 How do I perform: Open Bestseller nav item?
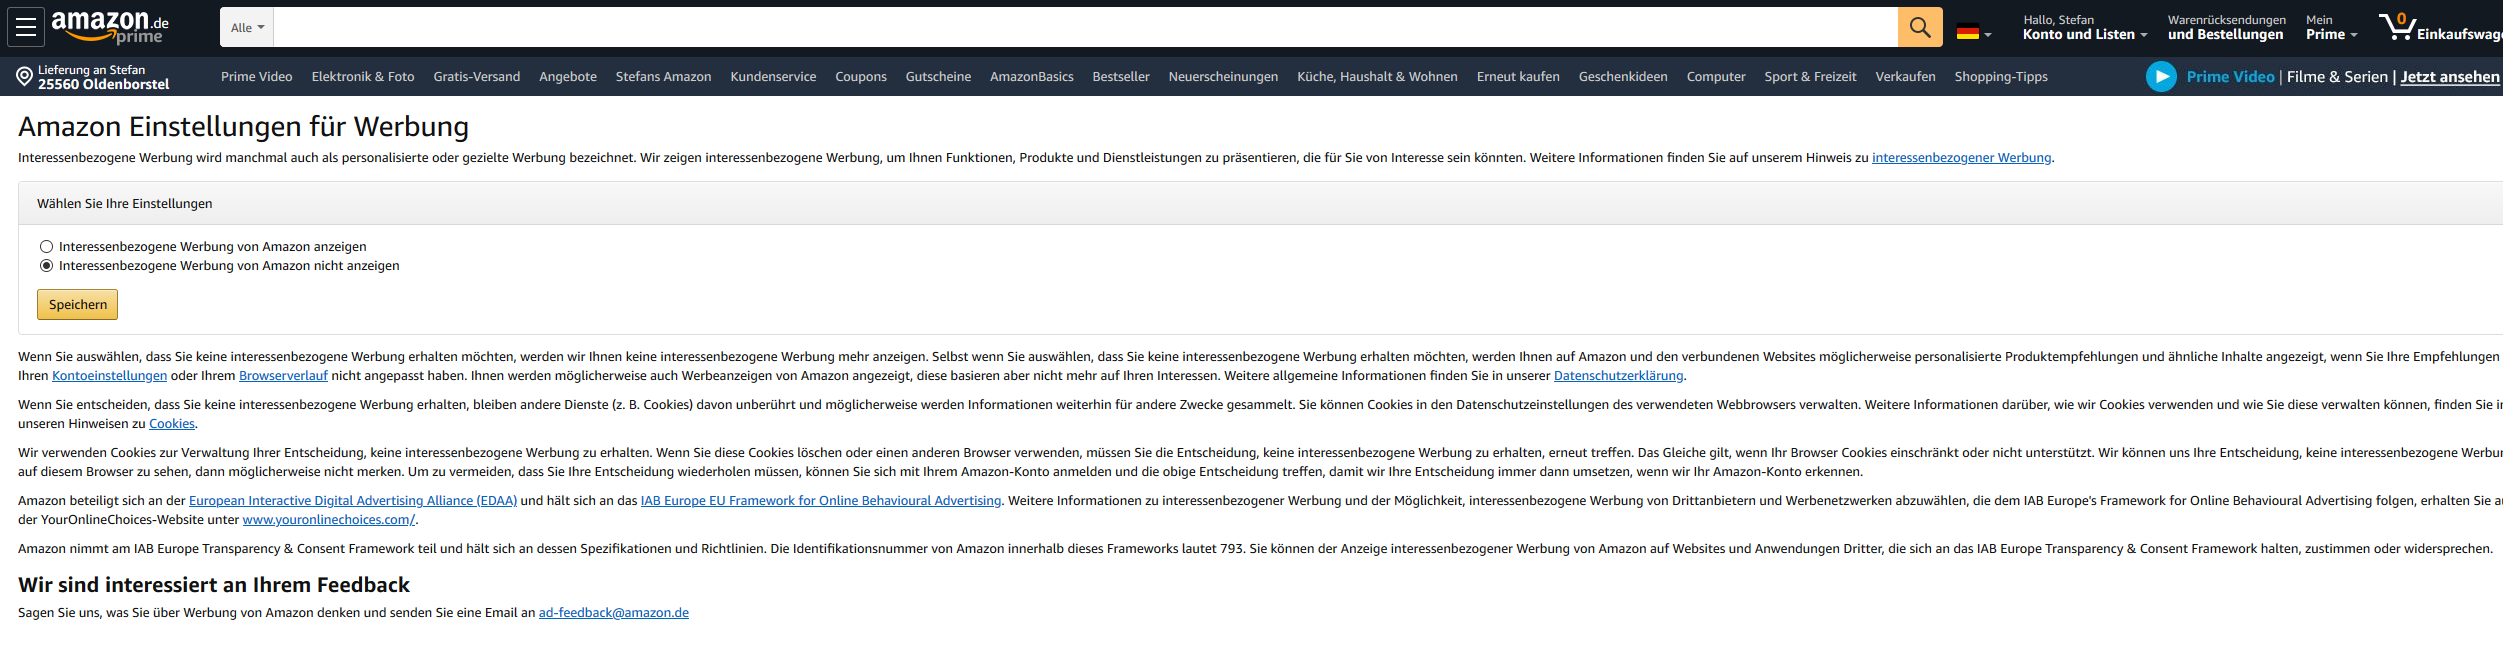tap(1121, 76)
